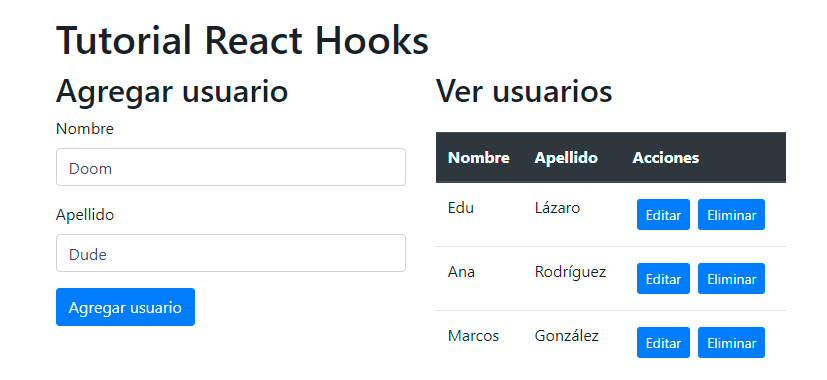Select the Rodríguez surname cell

point(570,272)
